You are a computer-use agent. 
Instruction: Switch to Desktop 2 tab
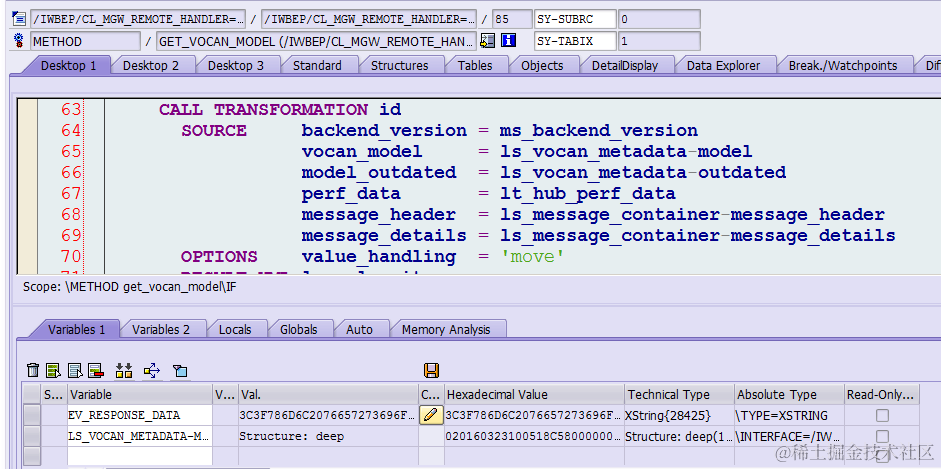point(151,65)
